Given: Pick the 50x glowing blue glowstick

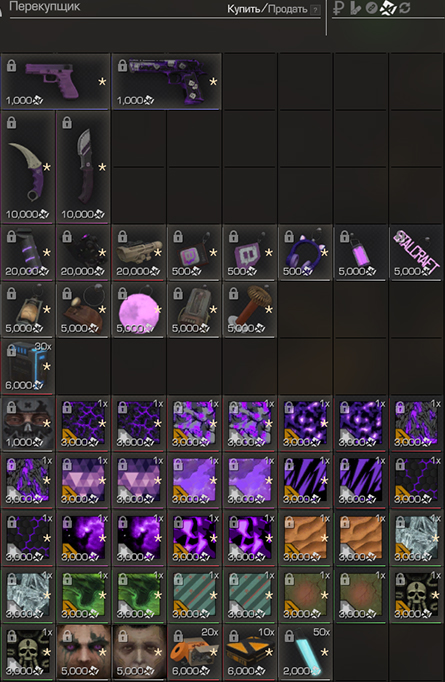Looking at the screenshot, I should (305, 652).
